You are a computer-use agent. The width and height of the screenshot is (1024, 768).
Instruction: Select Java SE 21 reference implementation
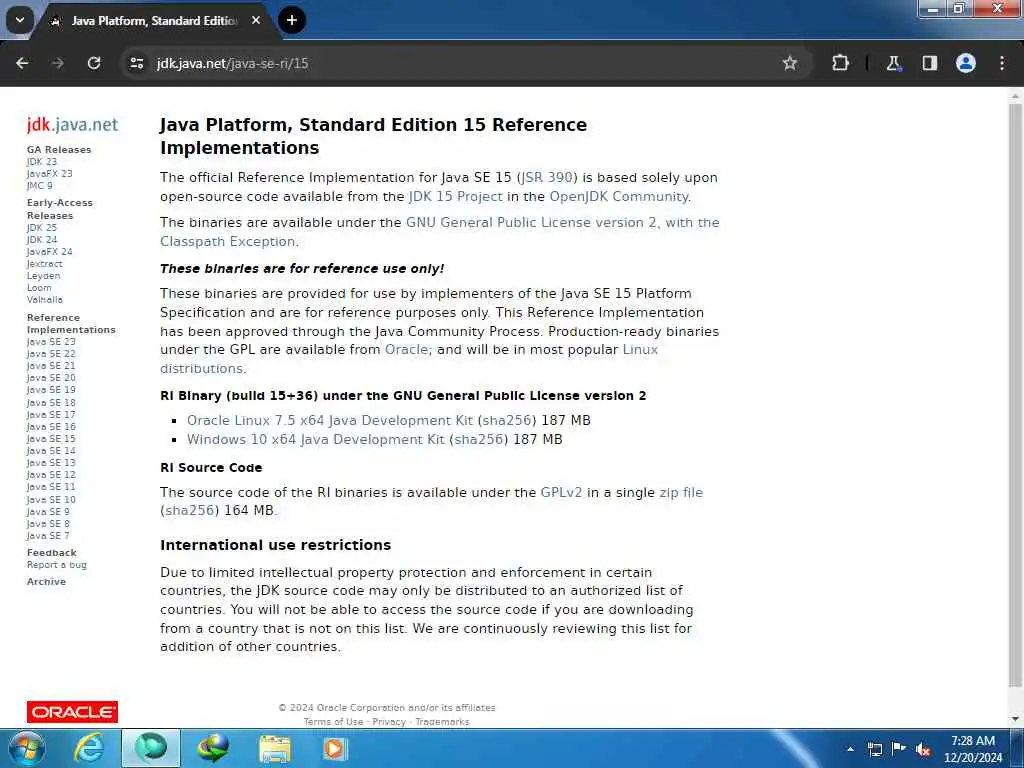tap(51, 366)
